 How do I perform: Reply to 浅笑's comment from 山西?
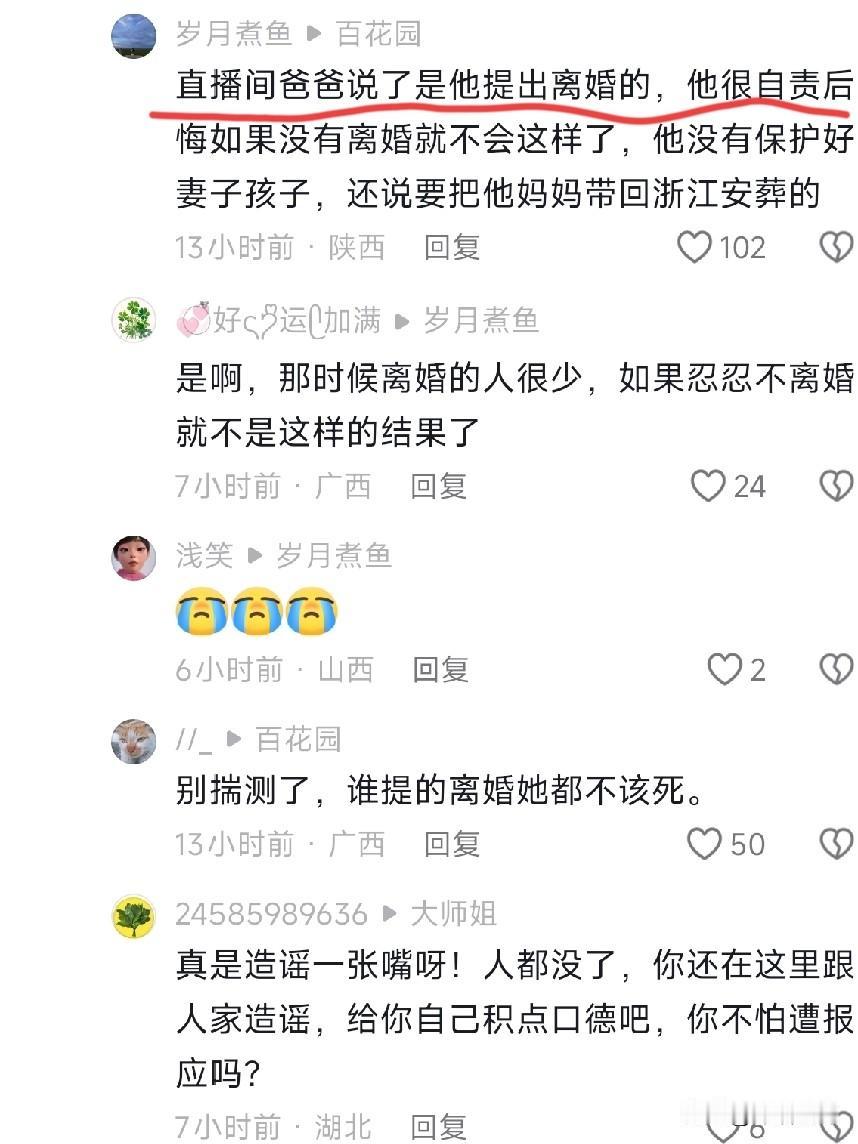(x=441, y=669)
